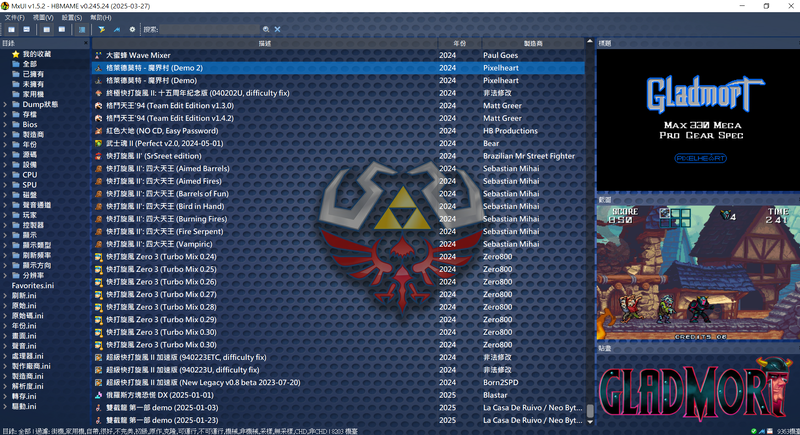Viewport: 800px width, 435px height.
Task: Expand the 刷新.ini node
Action: click(5, 296)
